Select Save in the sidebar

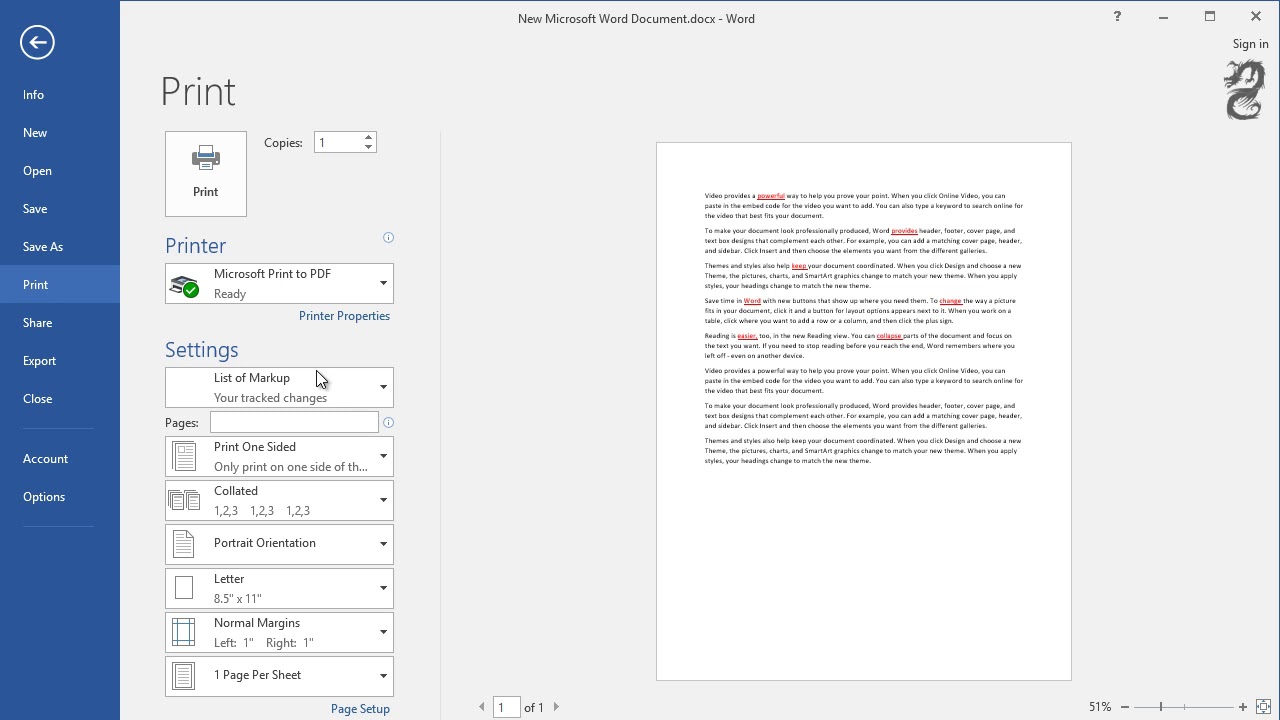pyautogui.click(x=60, y=209)
